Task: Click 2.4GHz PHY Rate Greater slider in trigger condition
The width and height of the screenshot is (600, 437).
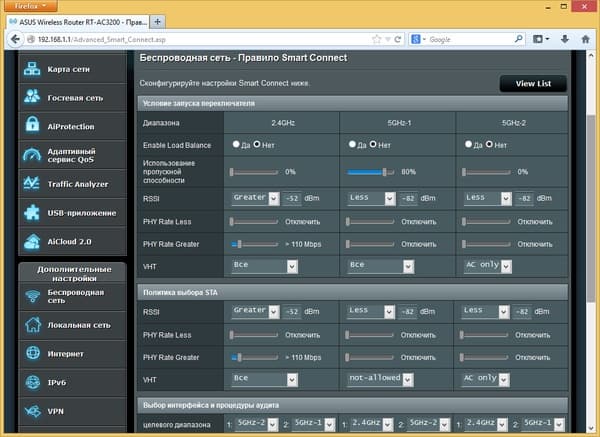Action: [x=254, y=244]
